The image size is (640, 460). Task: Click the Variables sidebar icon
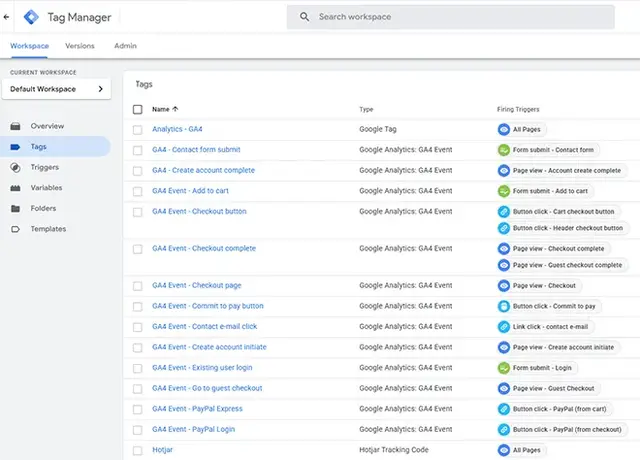(15, 188)
